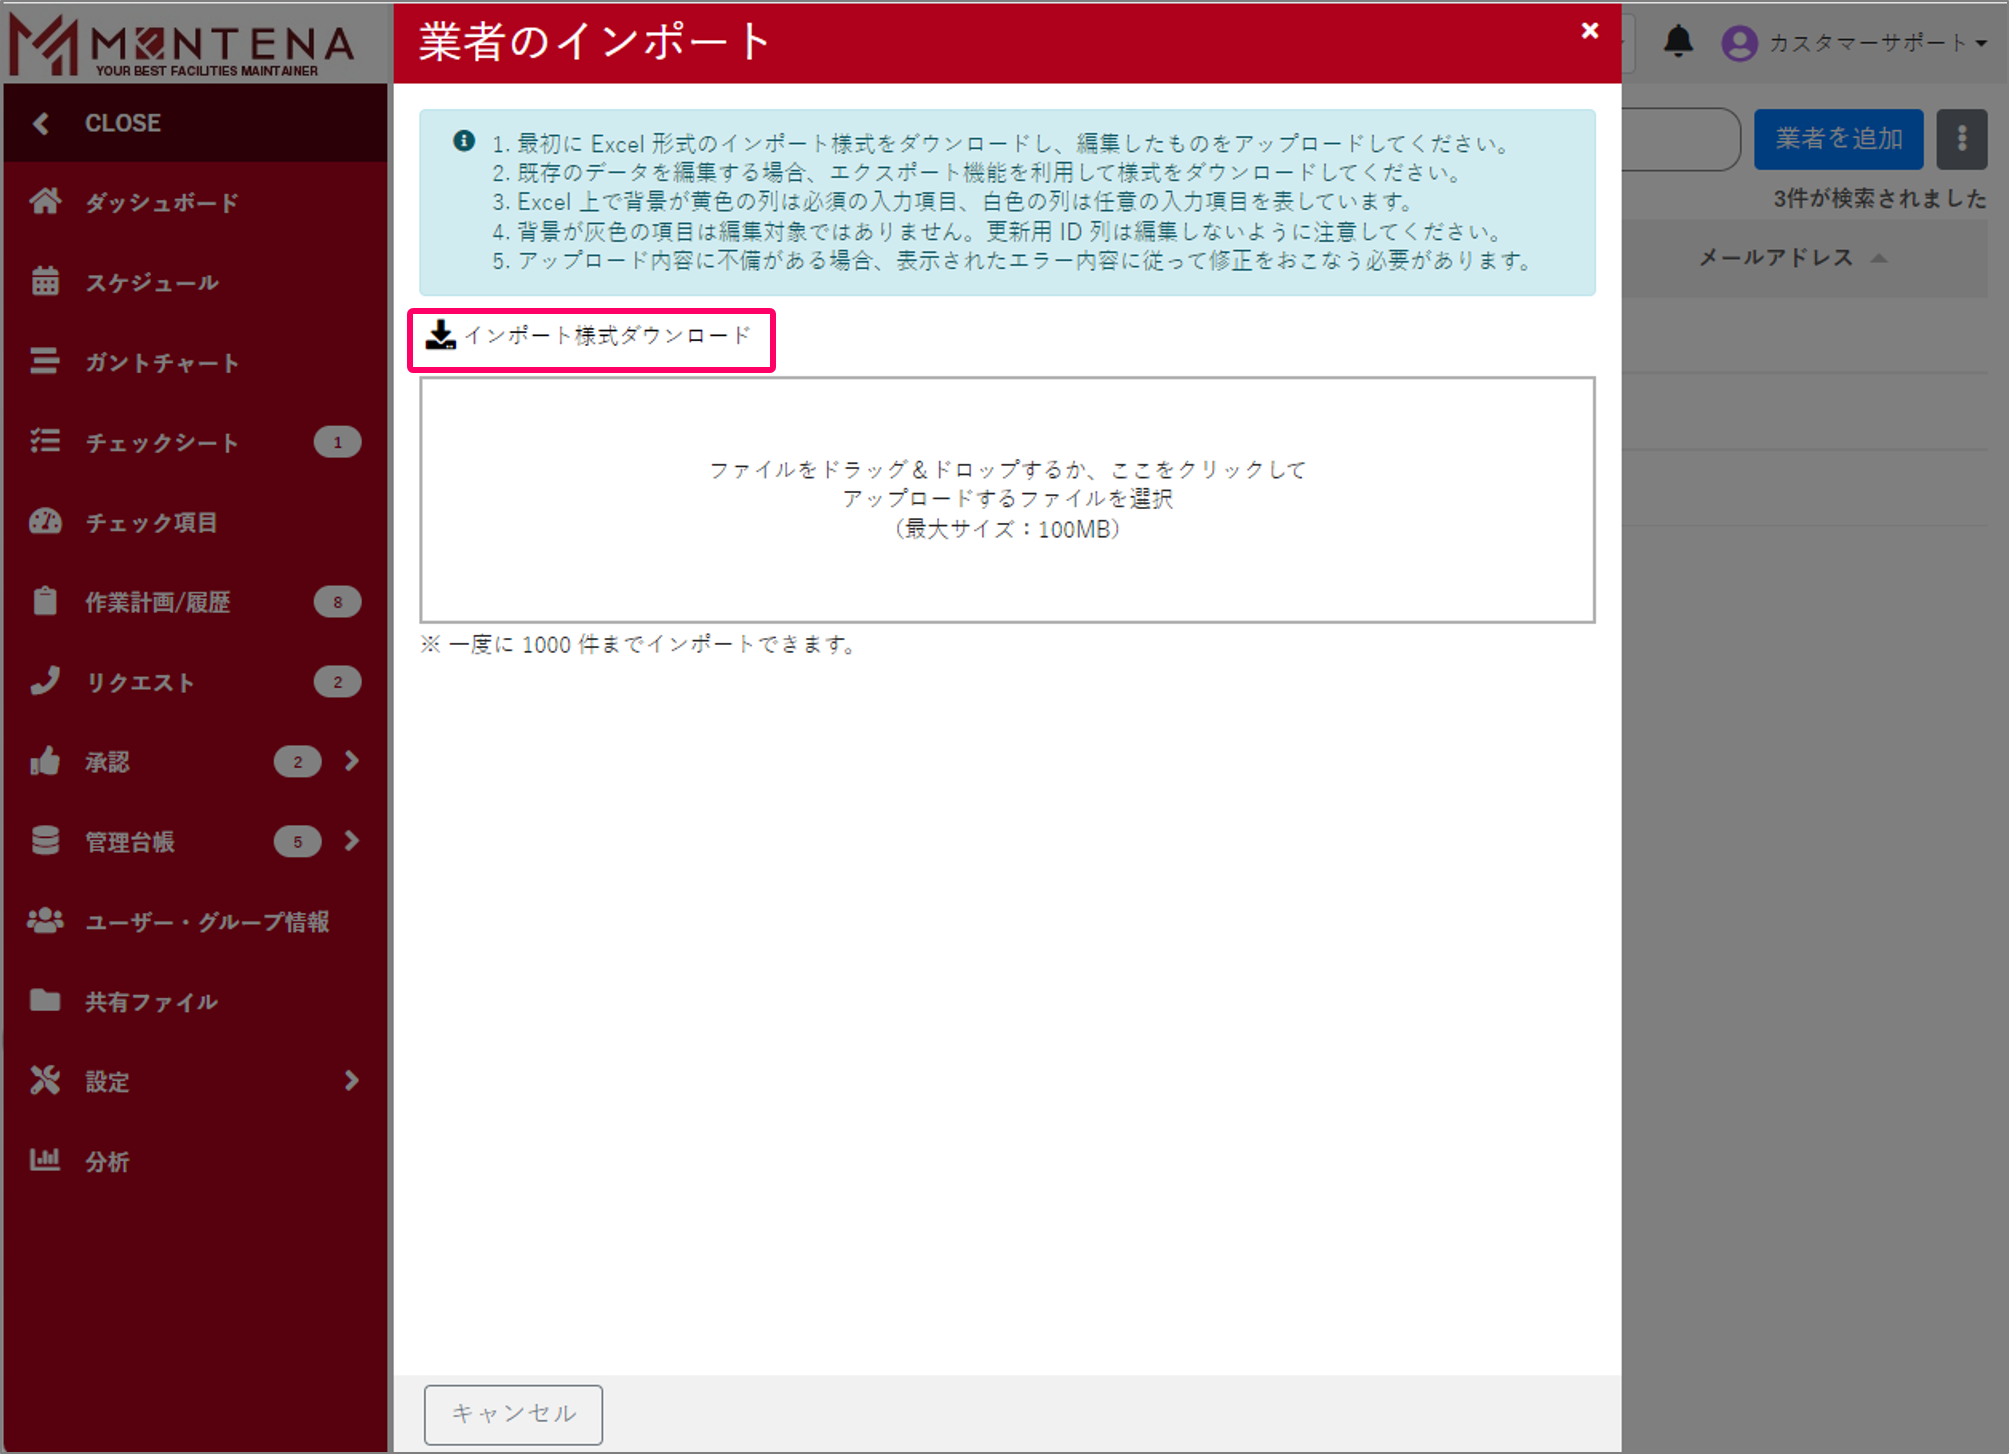This screenshot has height=1454, width=2009.
Task: Open the three-dot options menu
Action: [1962, 139]
